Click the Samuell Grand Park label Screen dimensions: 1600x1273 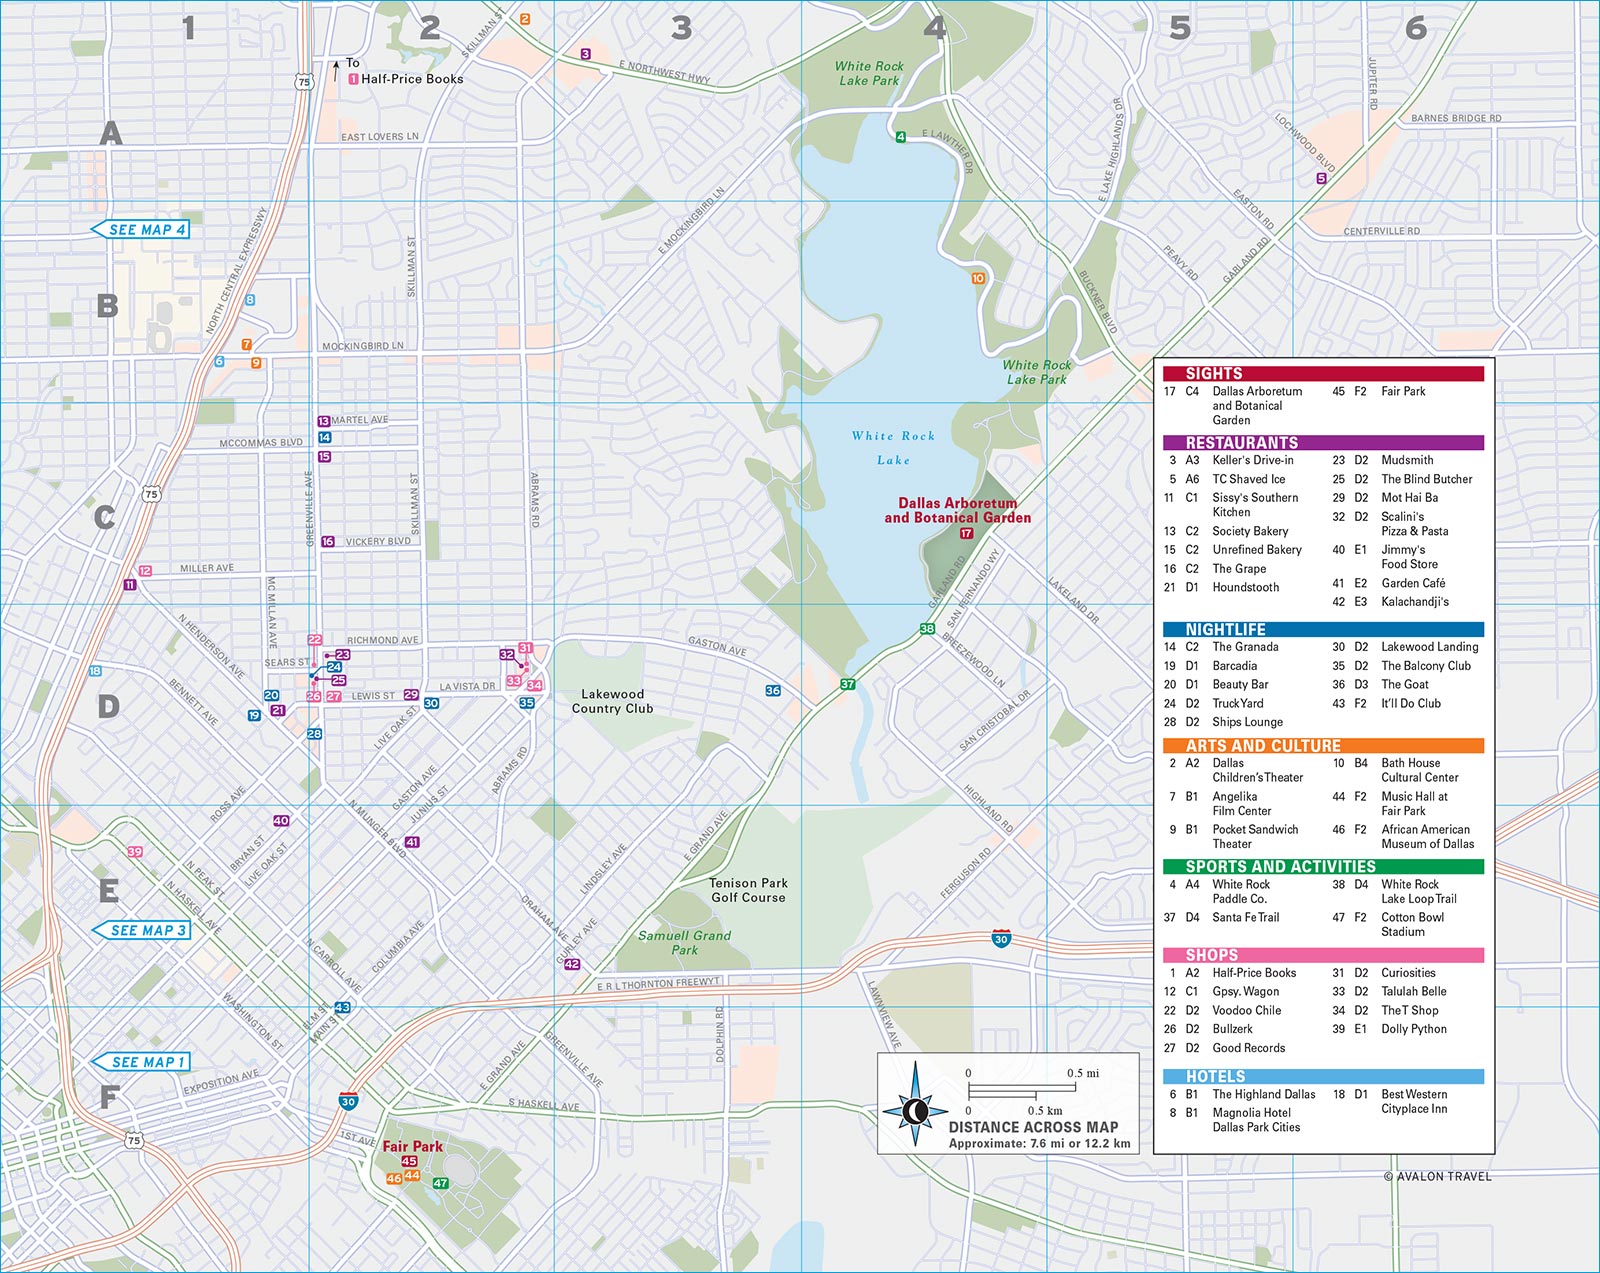685,943
